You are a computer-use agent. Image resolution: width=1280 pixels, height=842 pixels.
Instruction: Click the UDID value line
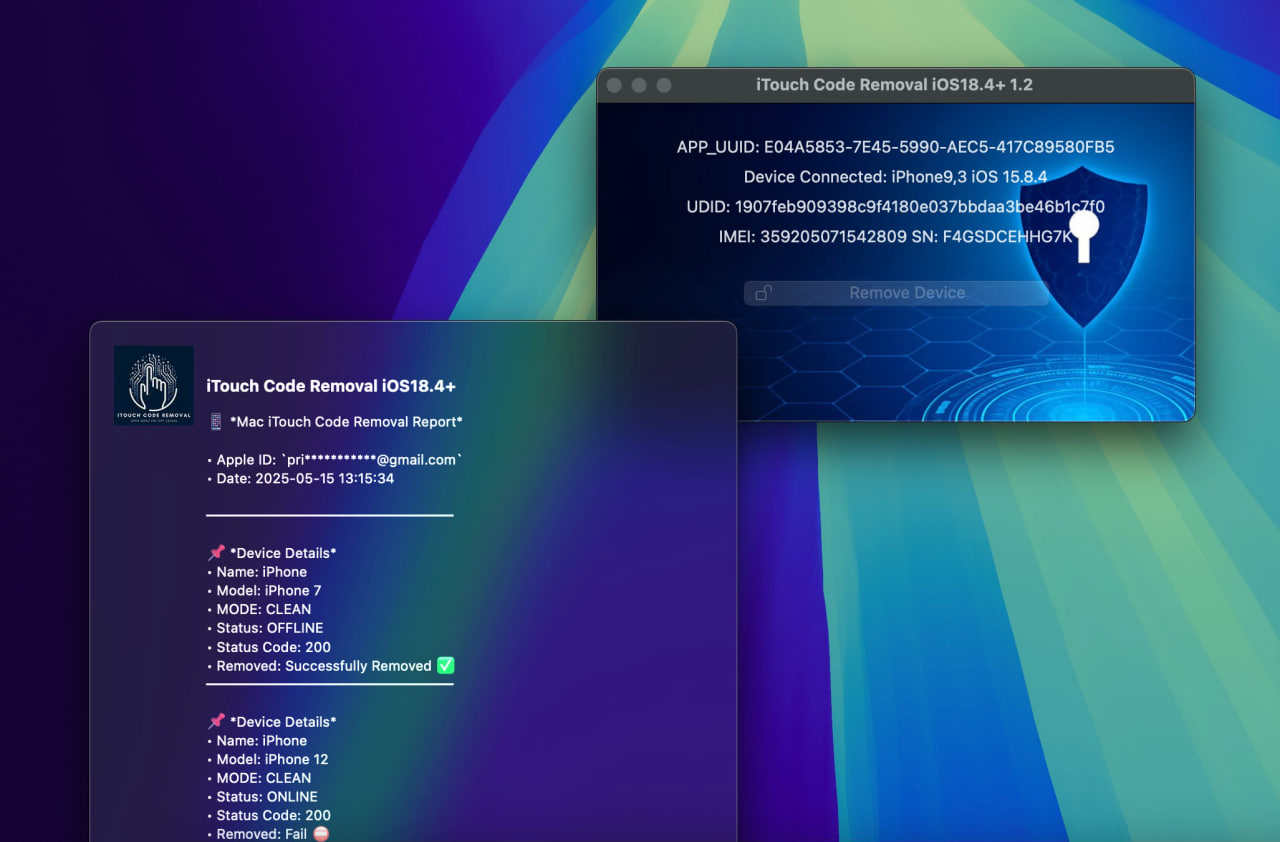click(895, 207)
